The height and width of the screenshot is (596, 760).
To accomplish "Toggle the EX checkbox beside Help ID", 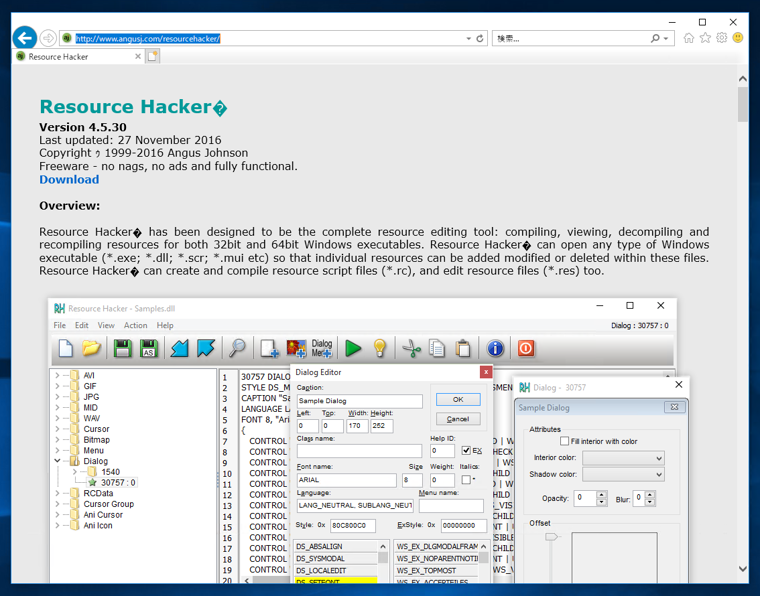I will [x=466, y=451].
